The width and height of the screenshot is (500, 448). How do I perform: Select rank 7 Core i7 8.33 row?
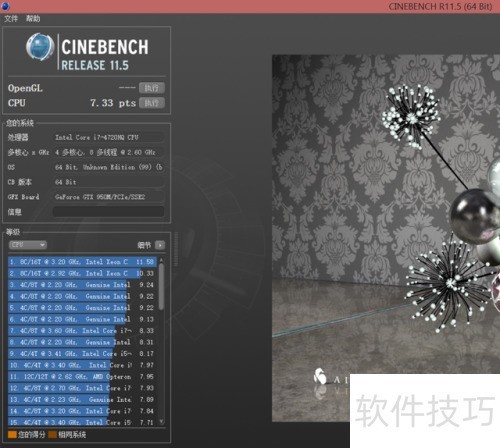pyautogui.click(x=82, y=331)
